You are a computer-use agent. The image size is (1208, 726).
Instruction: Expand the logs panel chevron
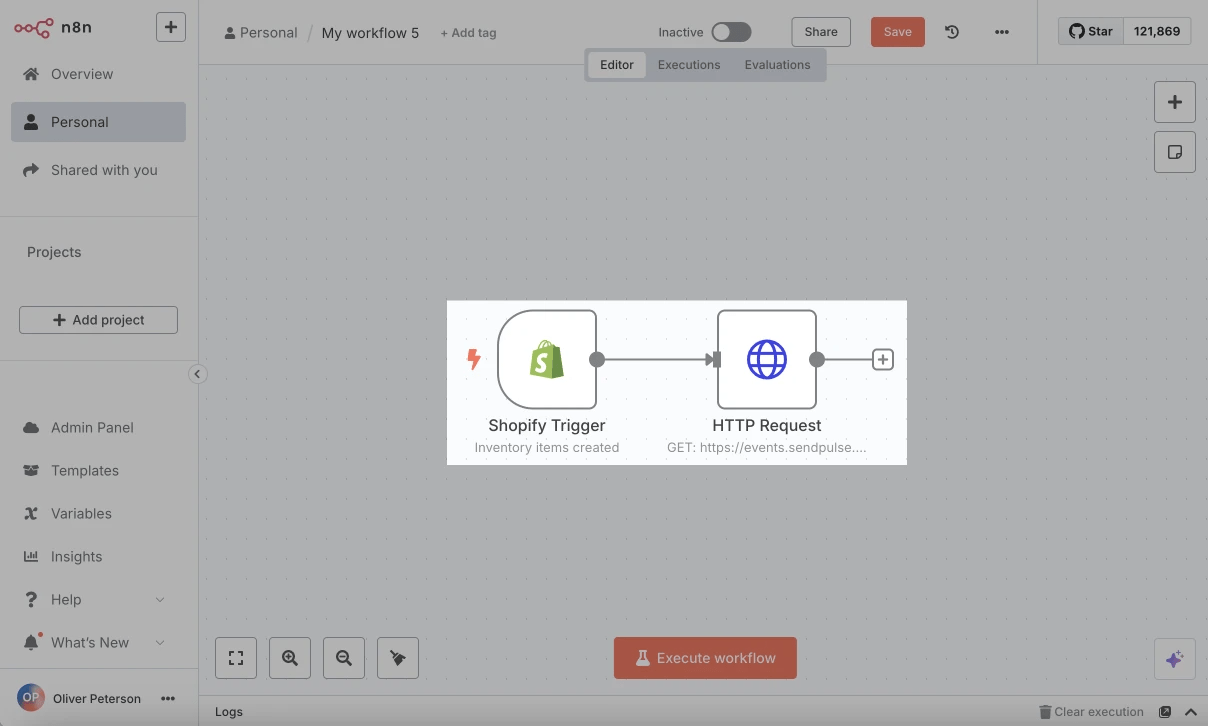coord(1191,712)
